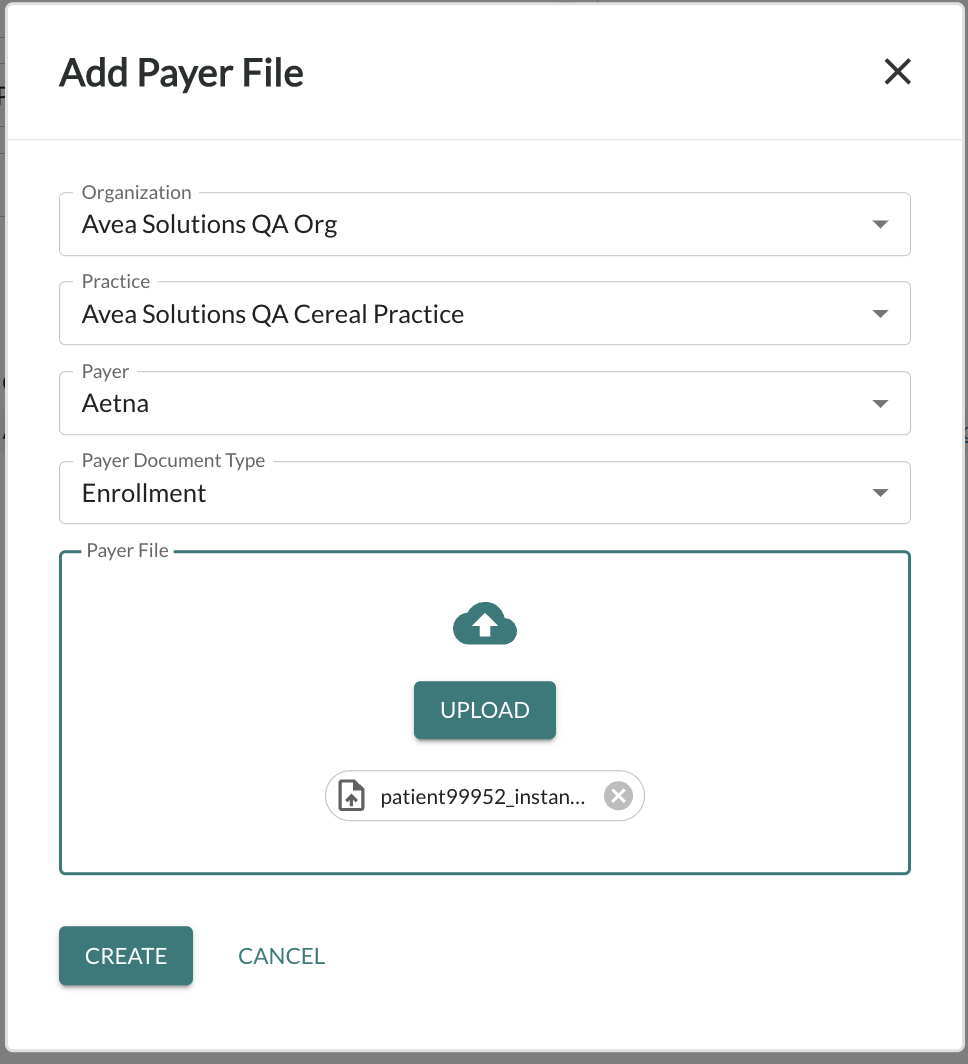Close the Add Payer File dialog
This screenshot has width=968, height=1064.
(x=897, y=71)
